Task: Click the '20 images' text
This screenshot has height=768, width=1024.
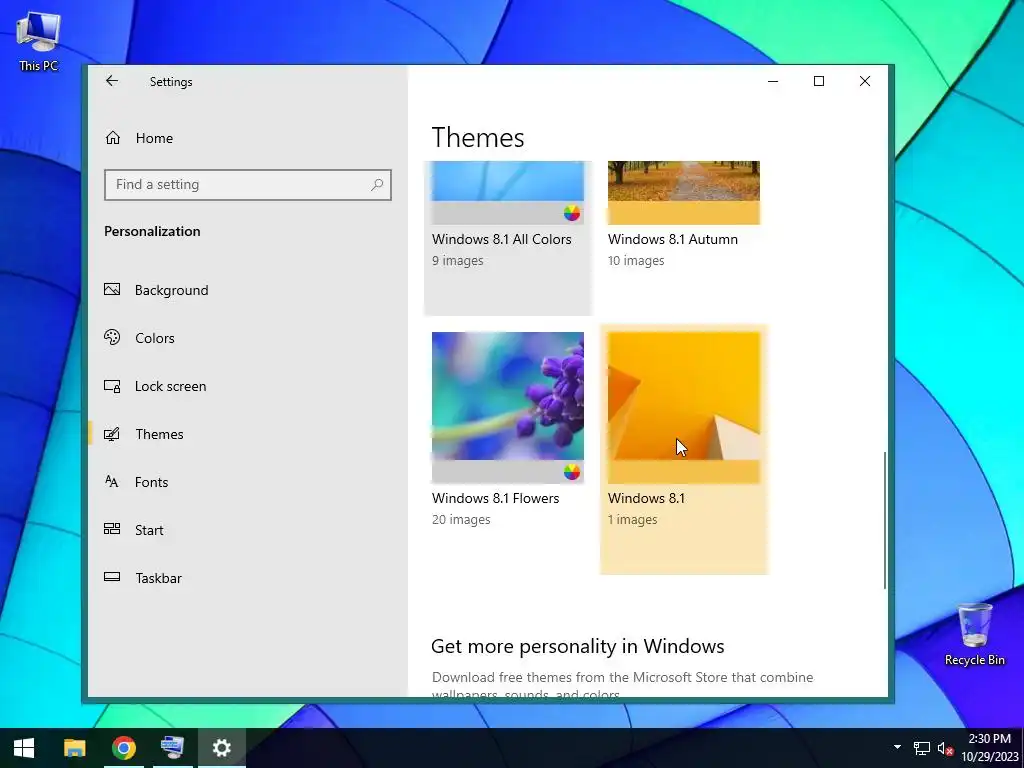Action: pos(461,520)
